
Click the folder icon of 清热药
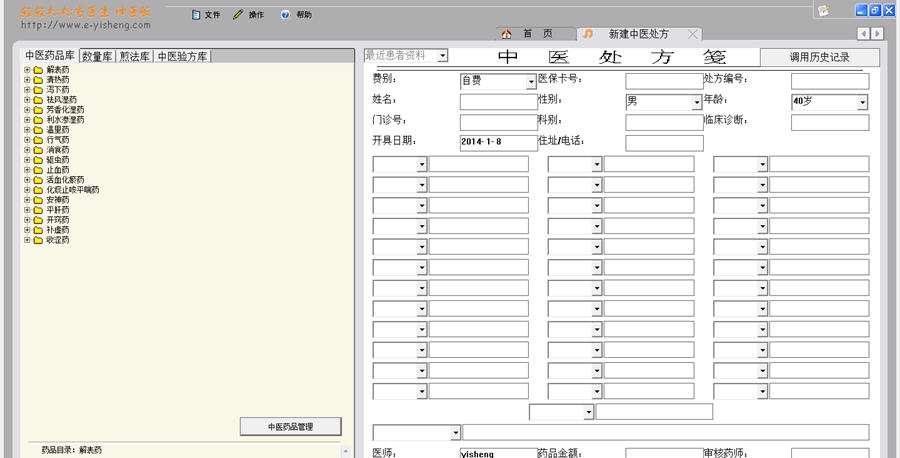coord(38,80)
